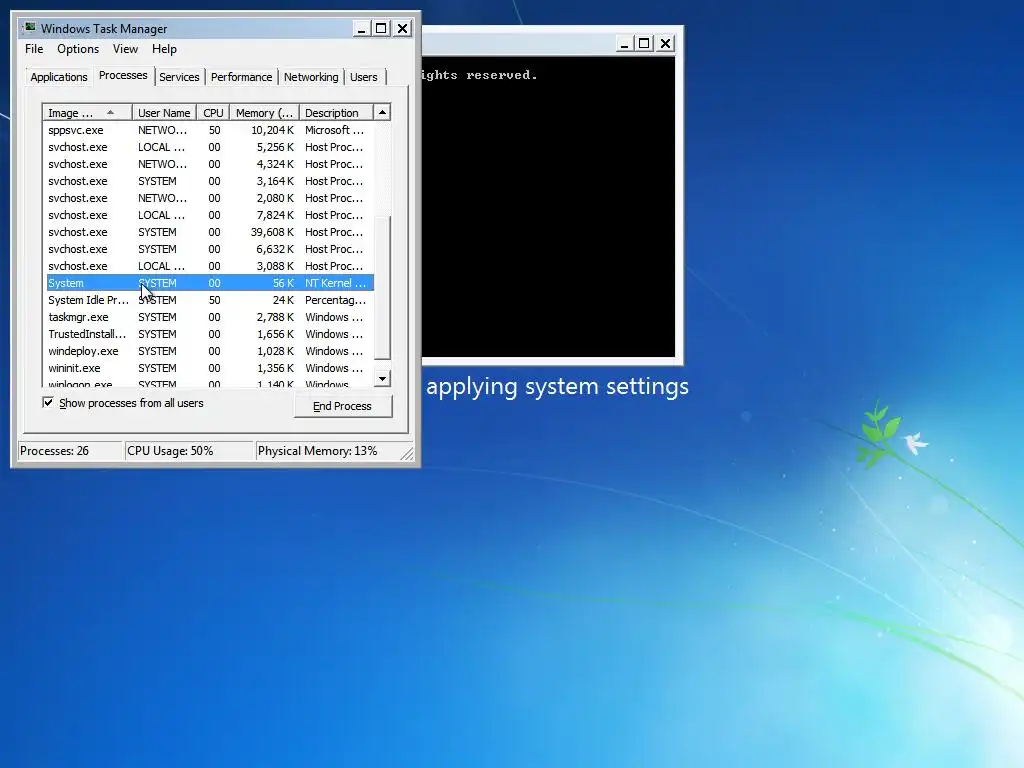Sort by Image Name column header
This screenshot has height=768, width=1024.
[x=87, y=112]
